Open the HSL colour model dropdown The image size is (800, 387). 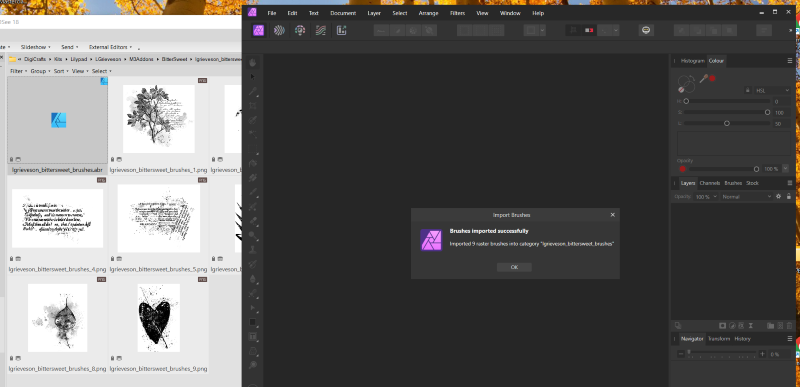pos(772,90)
